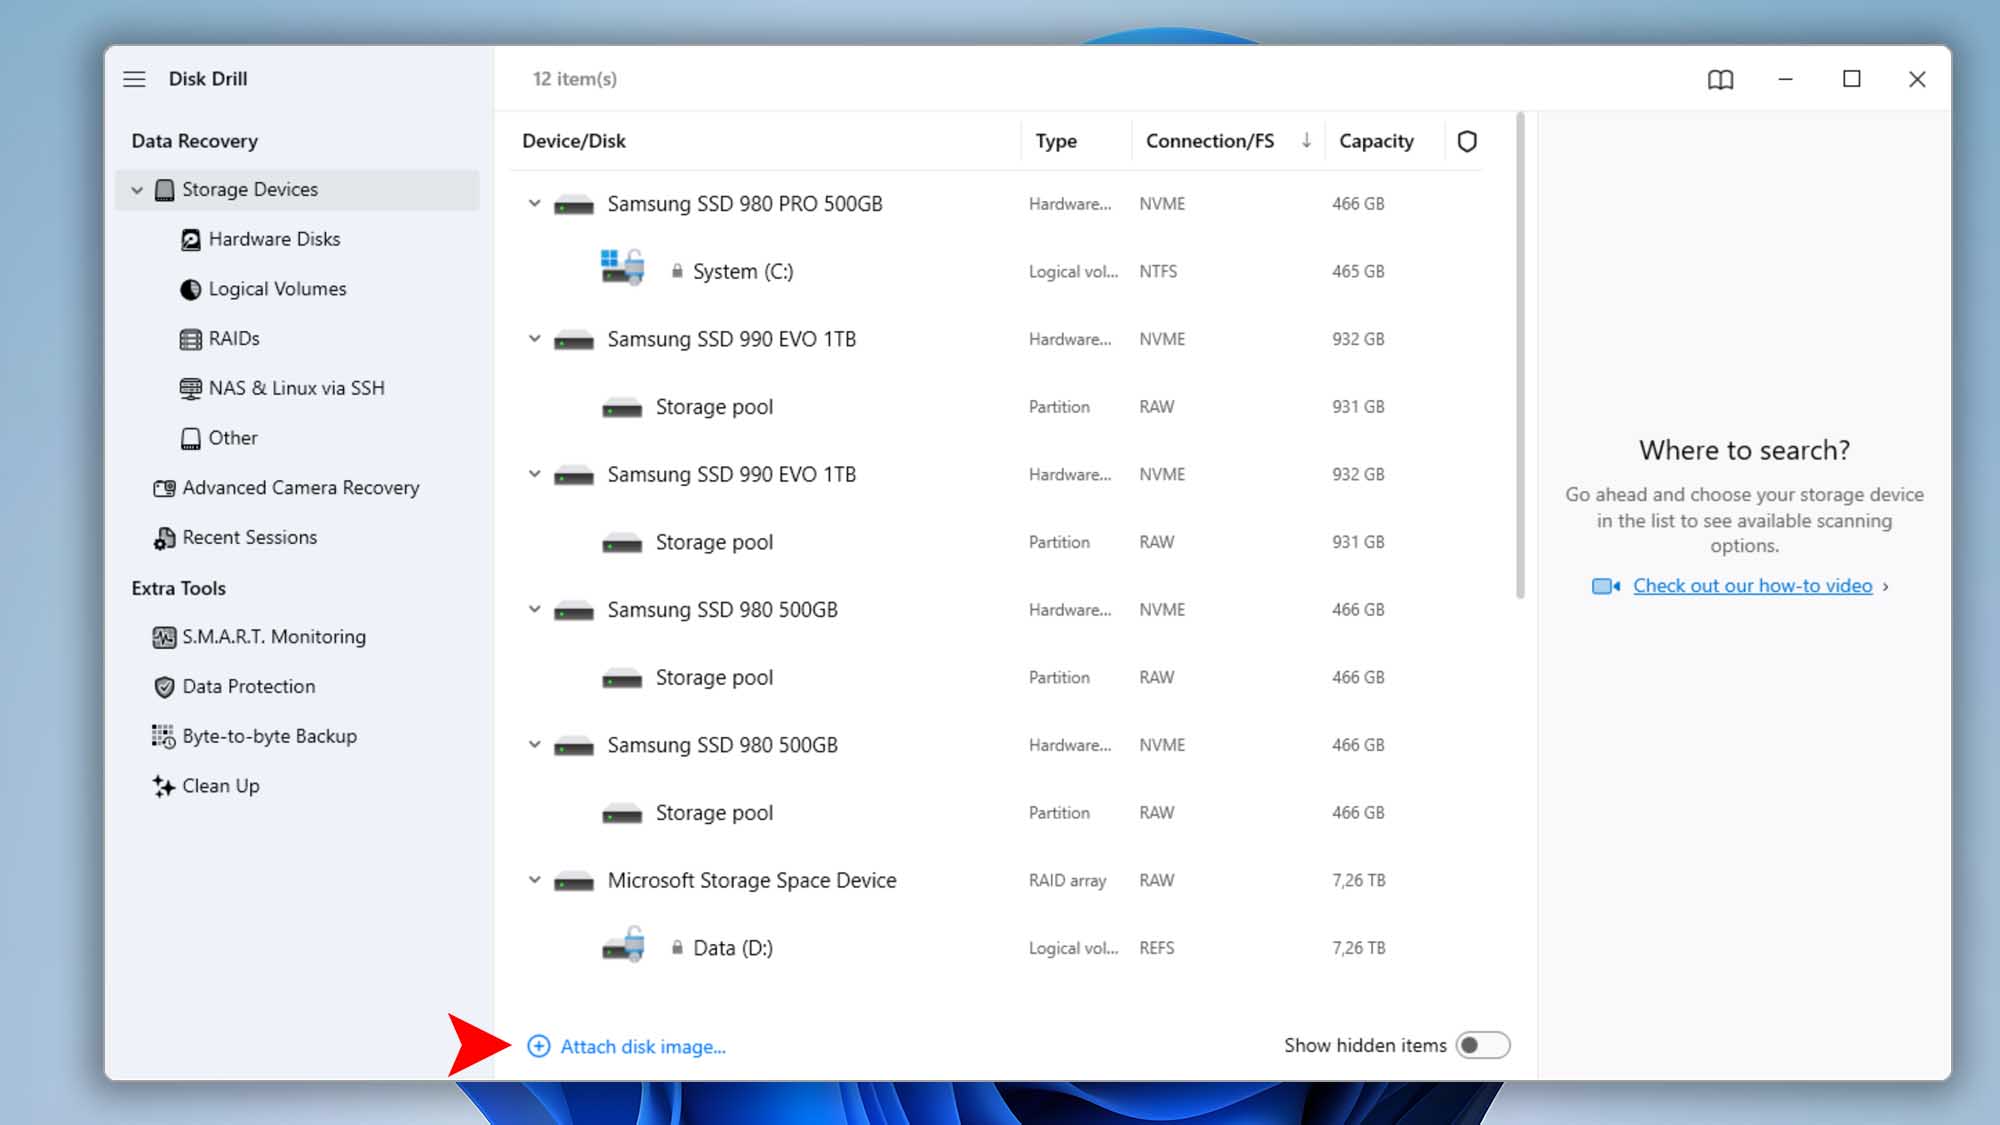
Task: Click the Clean Up sparkle icon
Action: coord(163,786)
